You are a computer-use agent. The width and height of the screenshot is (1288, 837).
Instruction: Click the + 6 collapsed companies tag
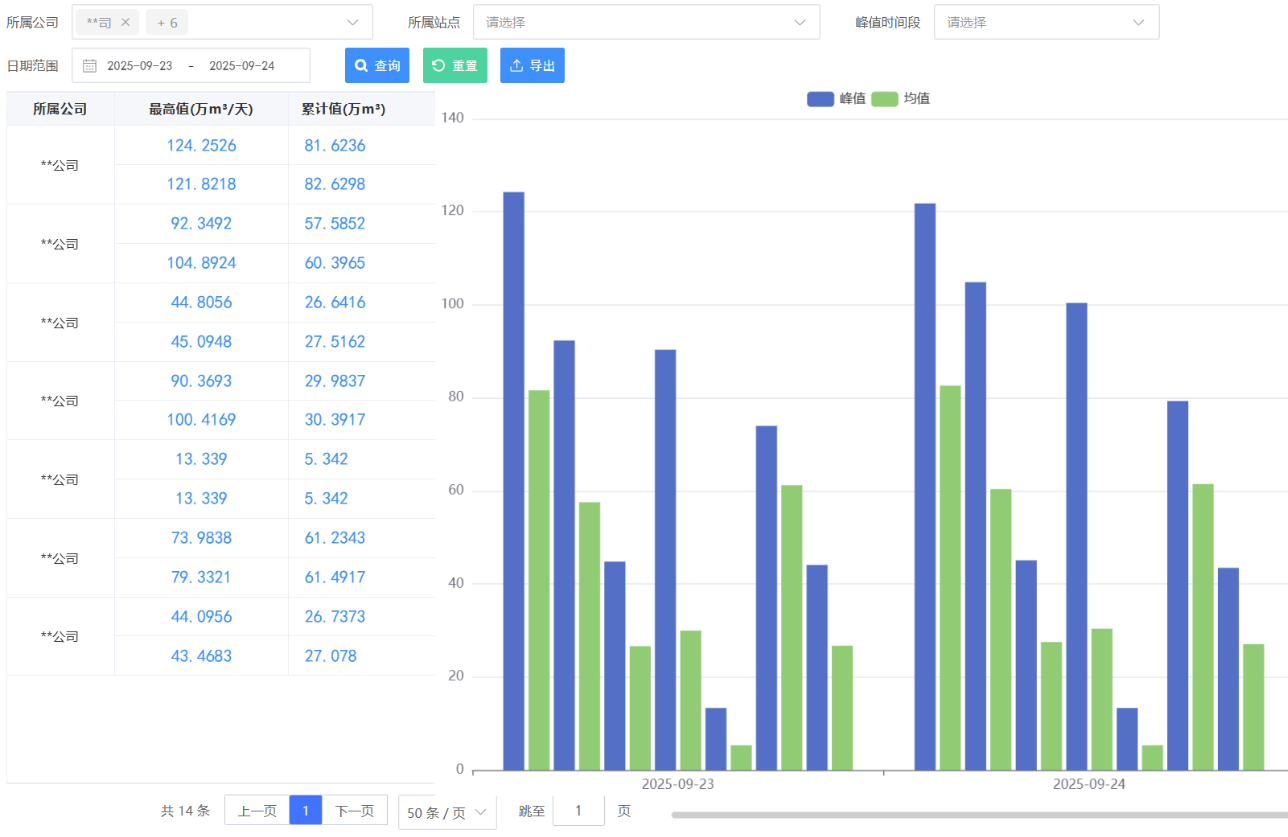coord(167,22)
